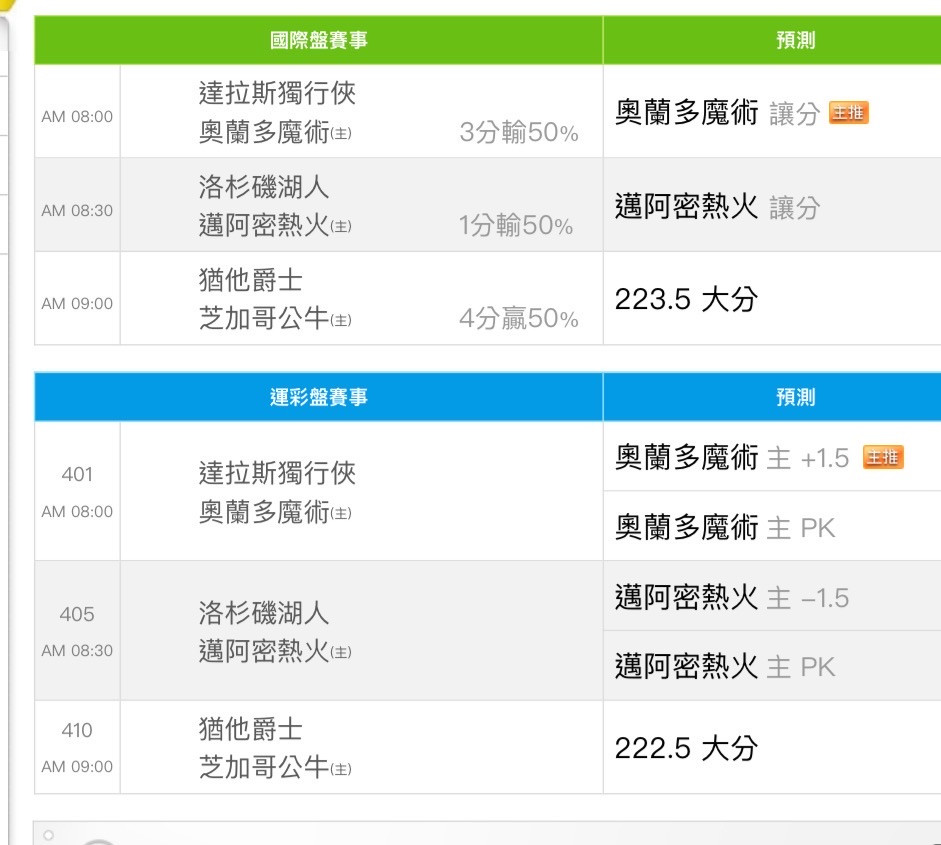Select 猶他爵士 in the 國際盤賽事 table

[251, 280]
